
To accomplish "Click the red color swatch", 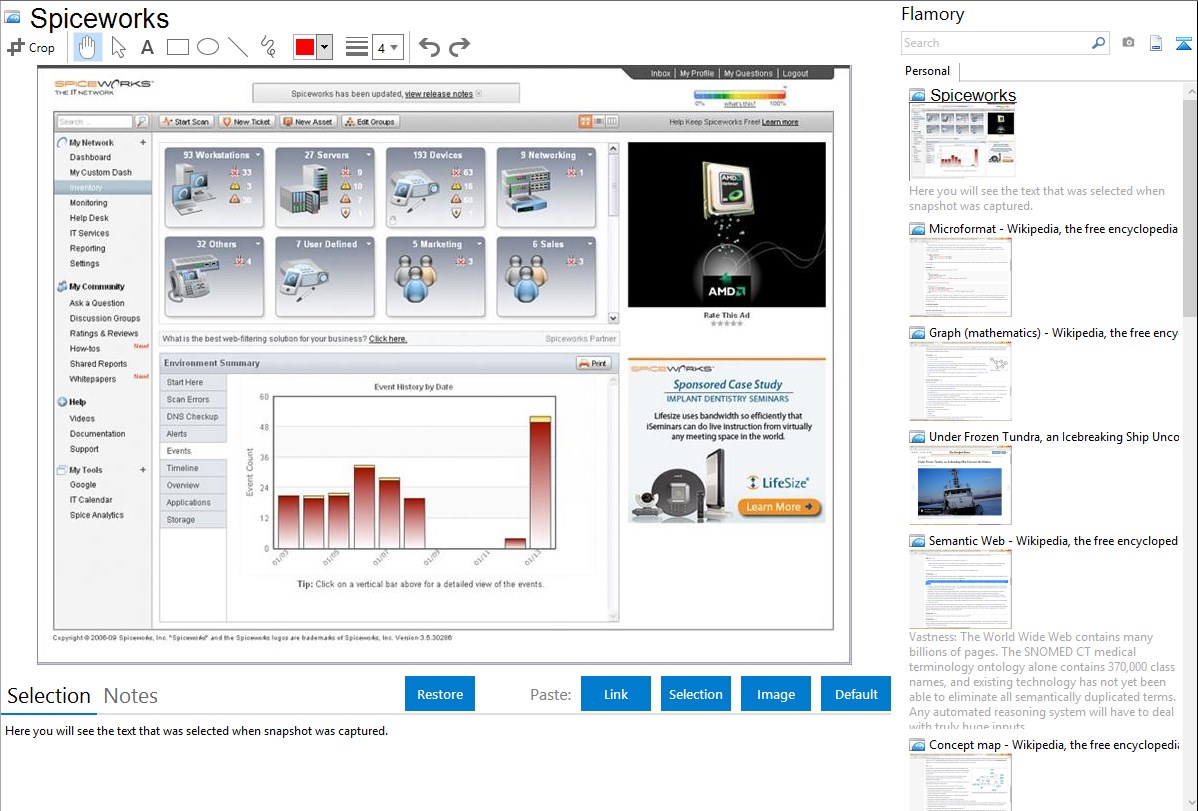I will tap(305, 47).
